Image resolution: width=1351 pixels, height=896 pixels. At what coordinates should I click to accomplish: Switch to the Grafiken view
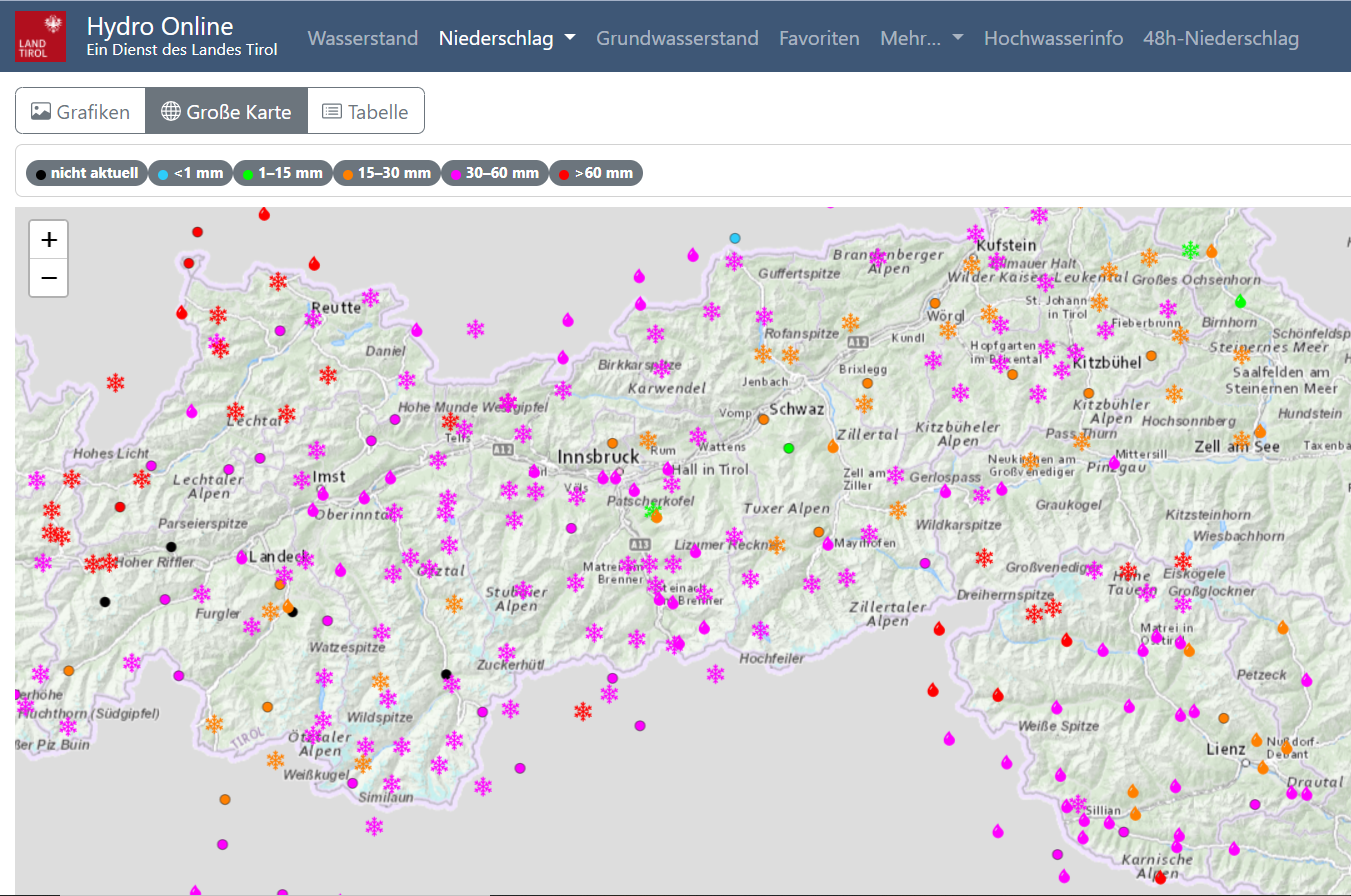tap(80, 111)
